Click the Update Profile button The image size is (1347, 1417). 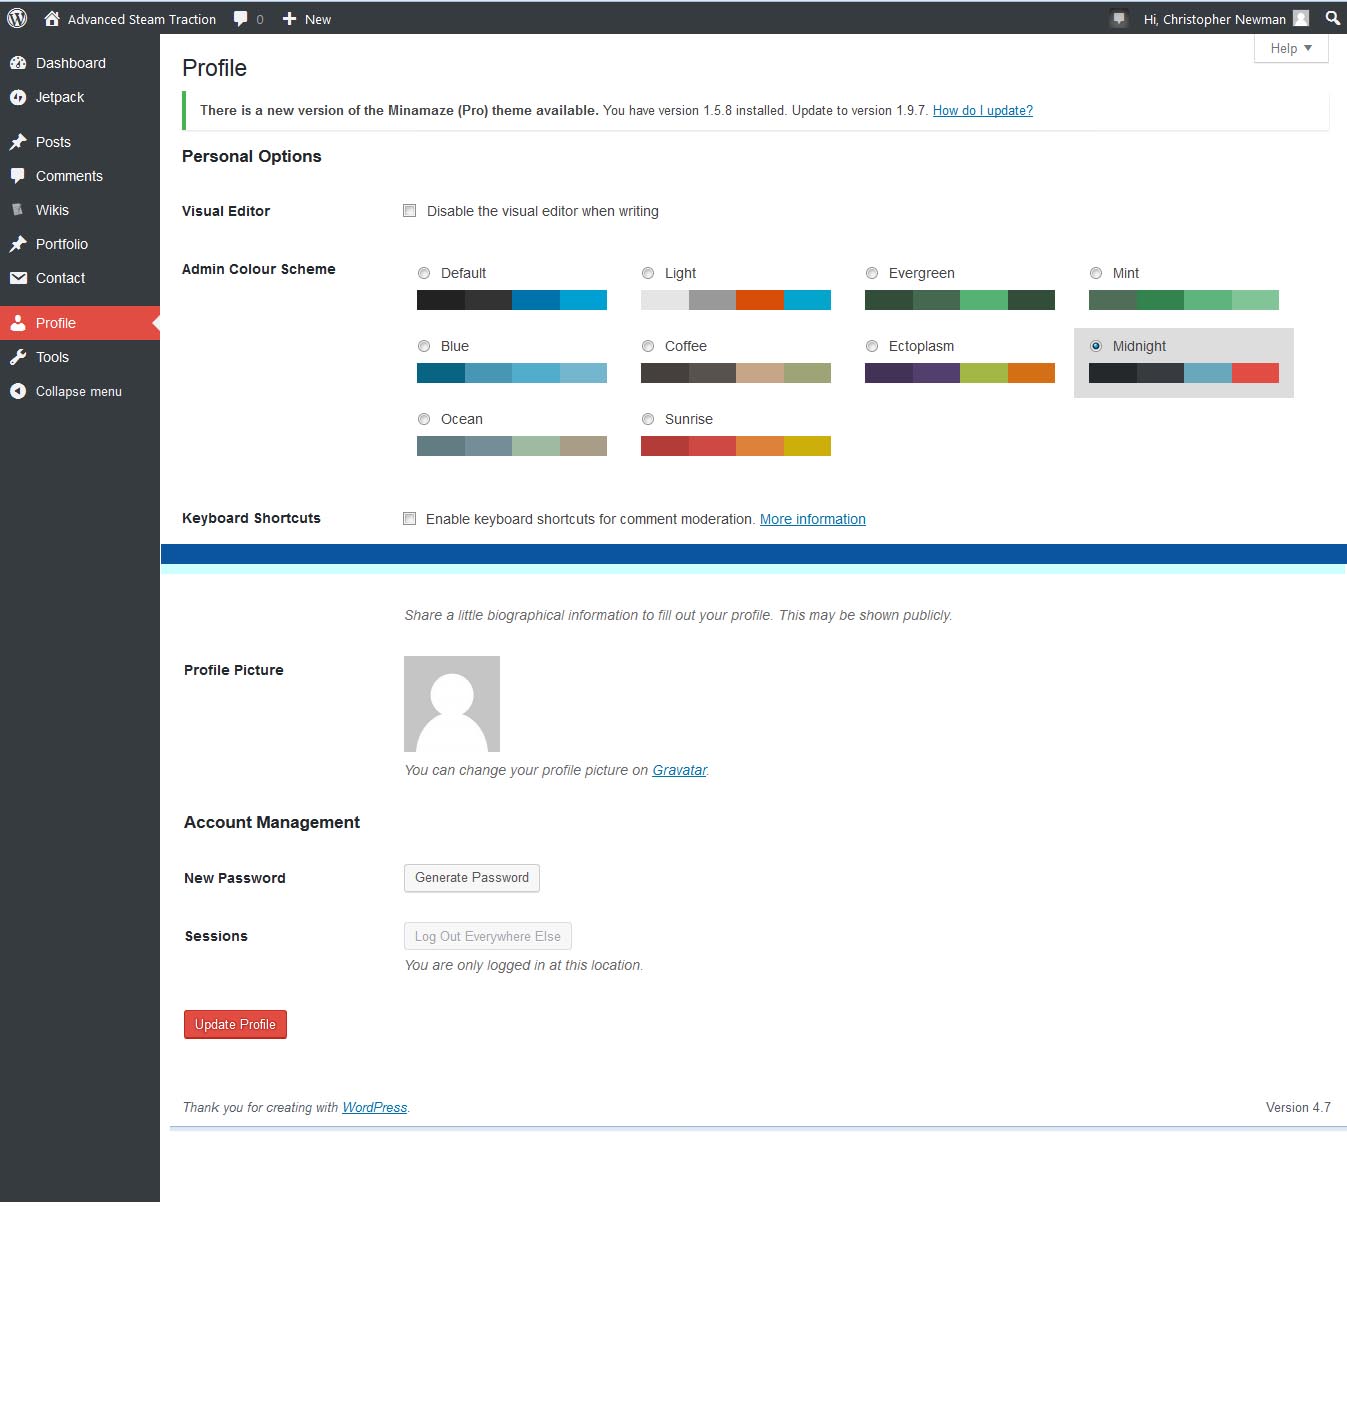tap(235, 1024)
